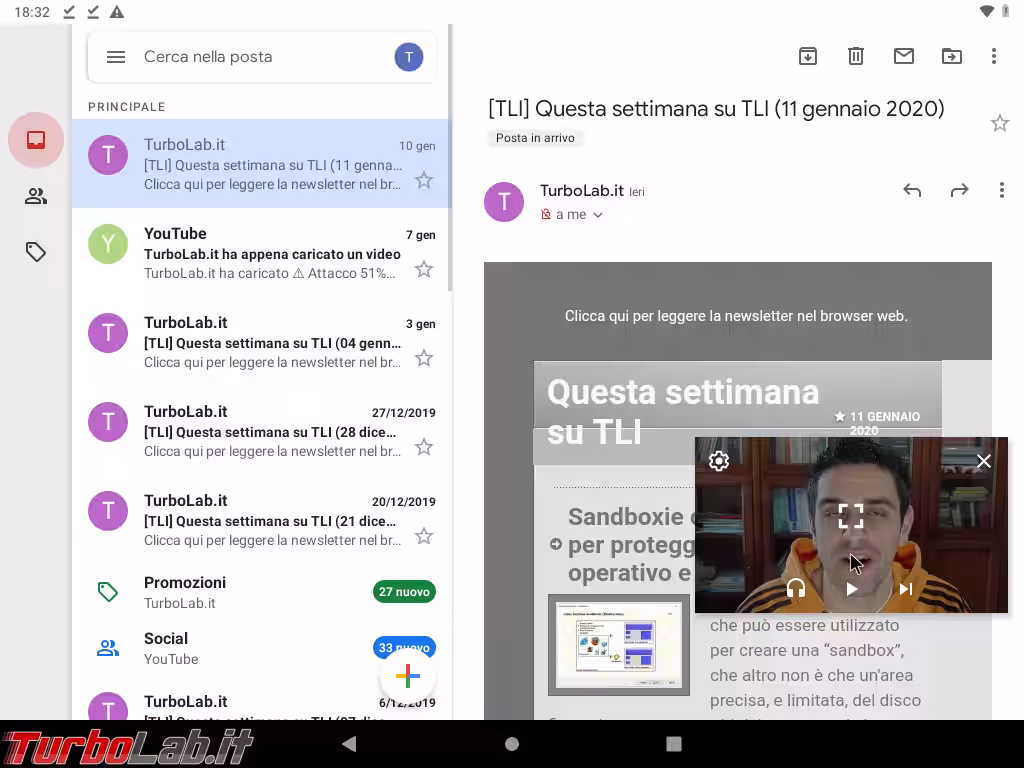Viewport: 1024px width, 768px height.
Task: Mark email as unread envelope icon
Action: (904, 57)
